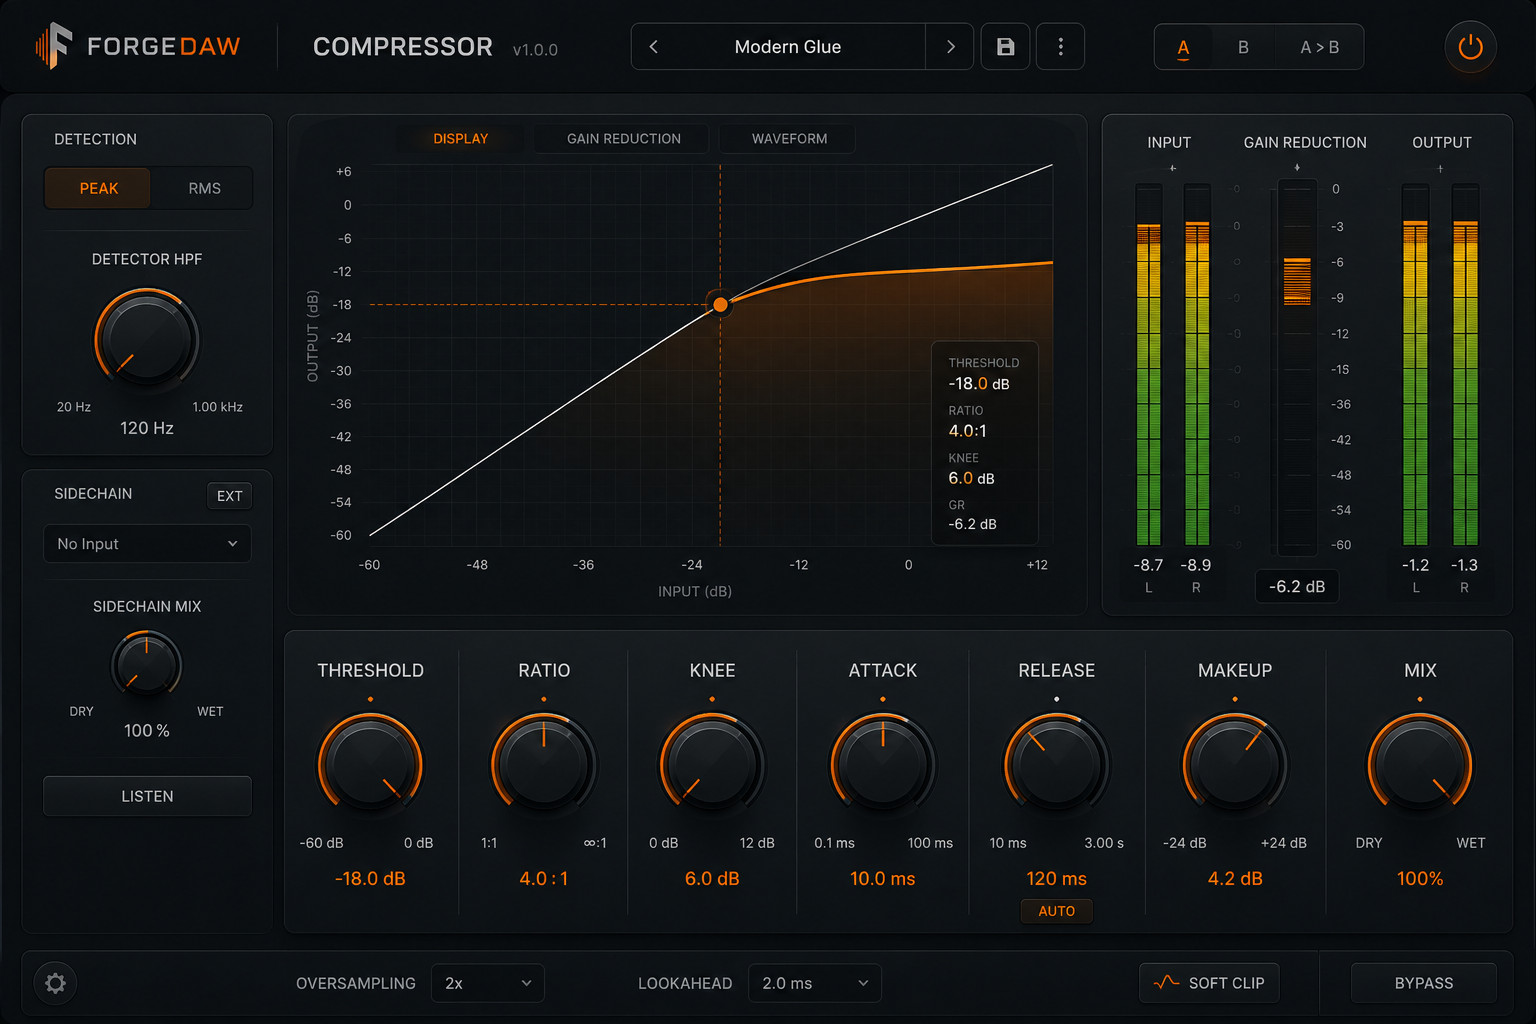Open the Lookahead 2.0 ms dropdown
This screenshot has height=1024, width=1536.
814,983
